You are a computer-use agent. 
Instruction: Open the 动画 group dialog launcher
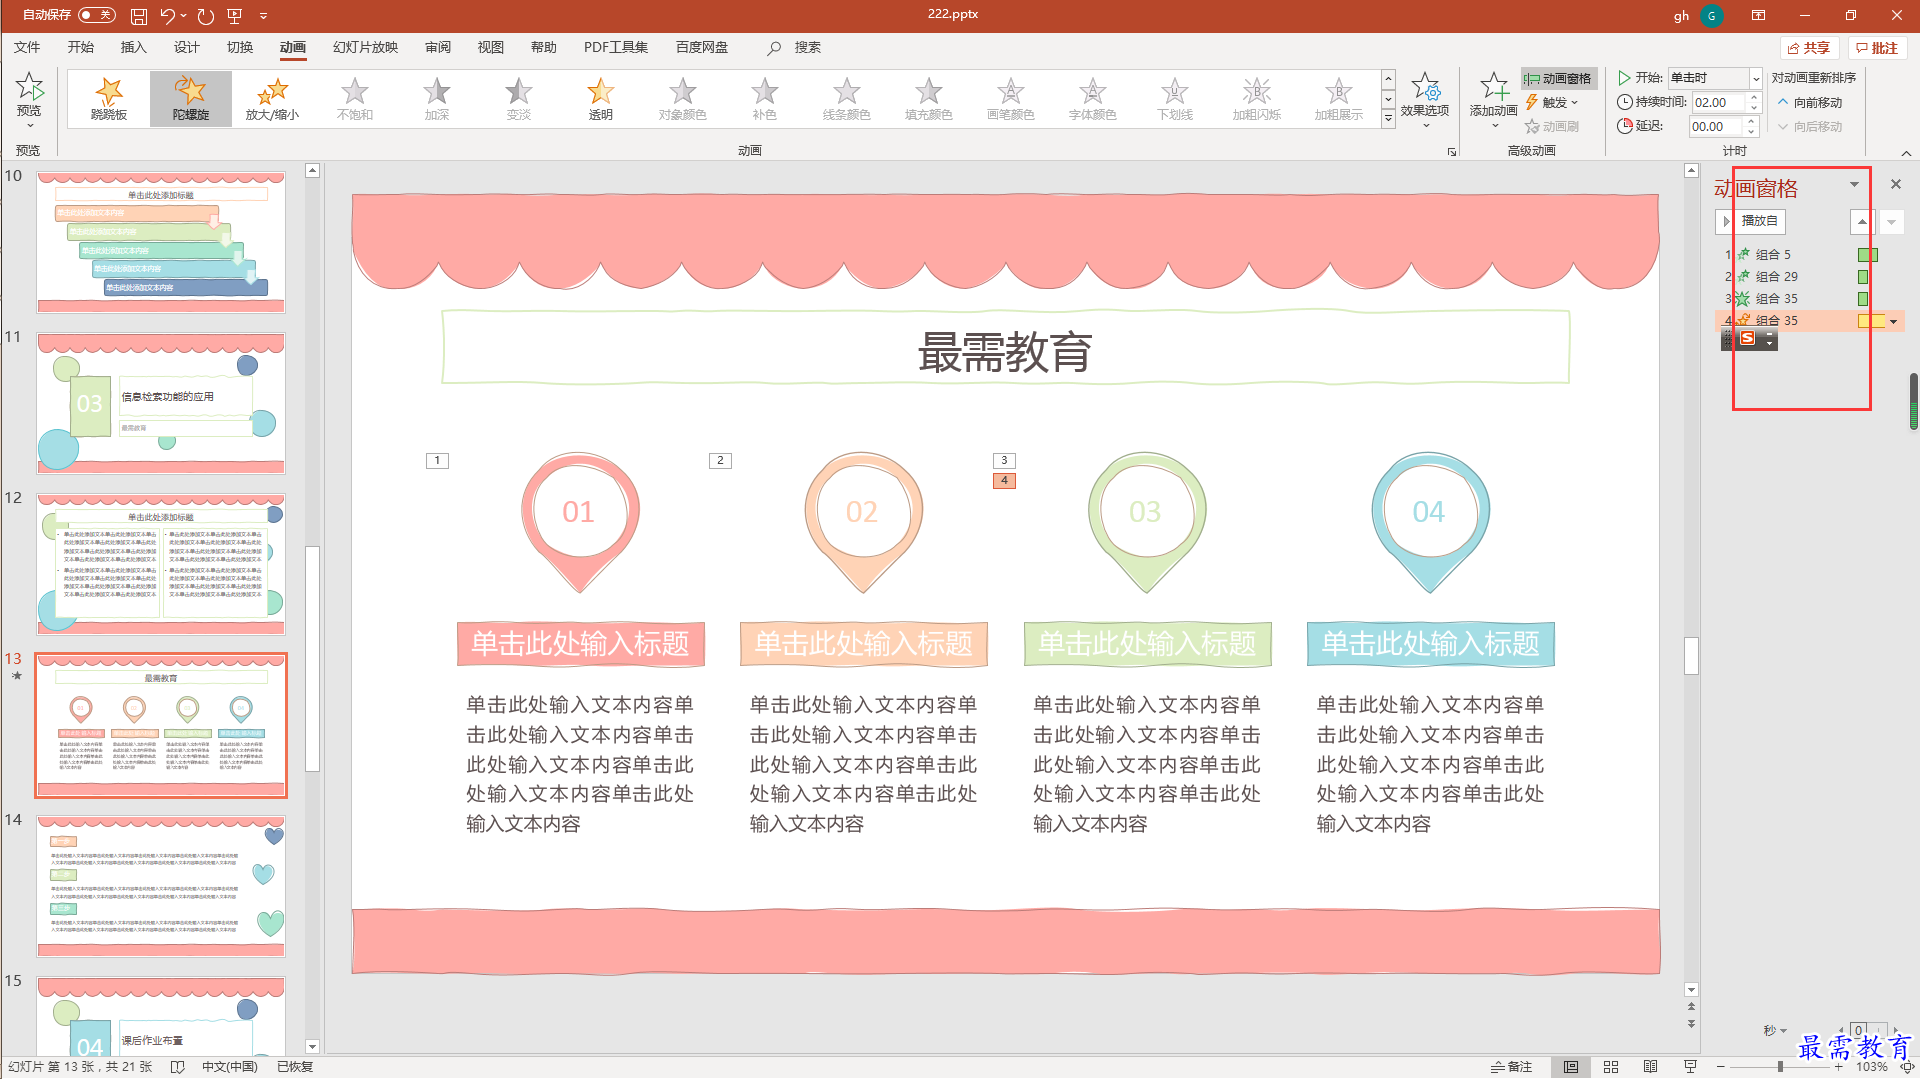click(x=1451, y=152)
